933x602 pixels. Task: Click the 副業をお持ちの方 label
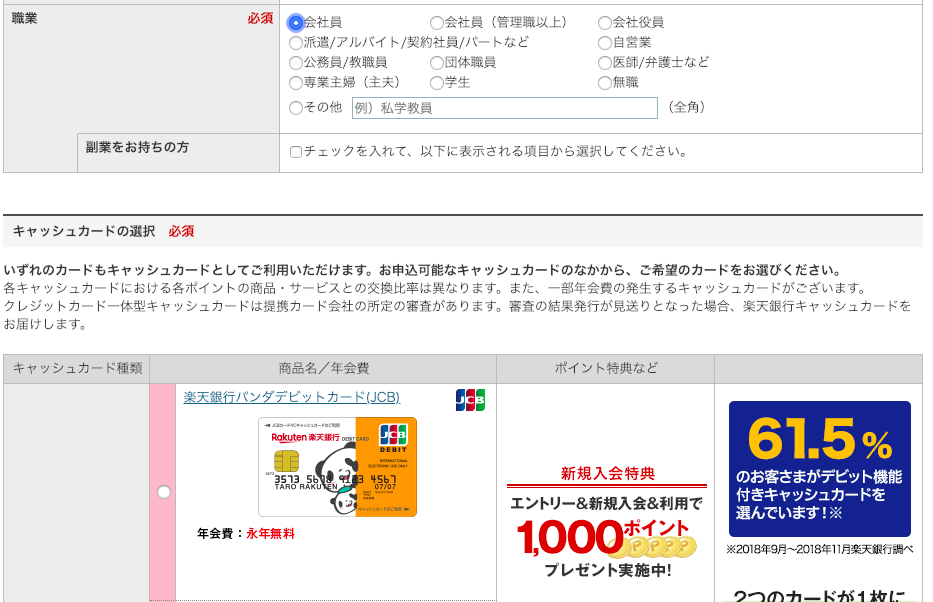coord(137,147)
